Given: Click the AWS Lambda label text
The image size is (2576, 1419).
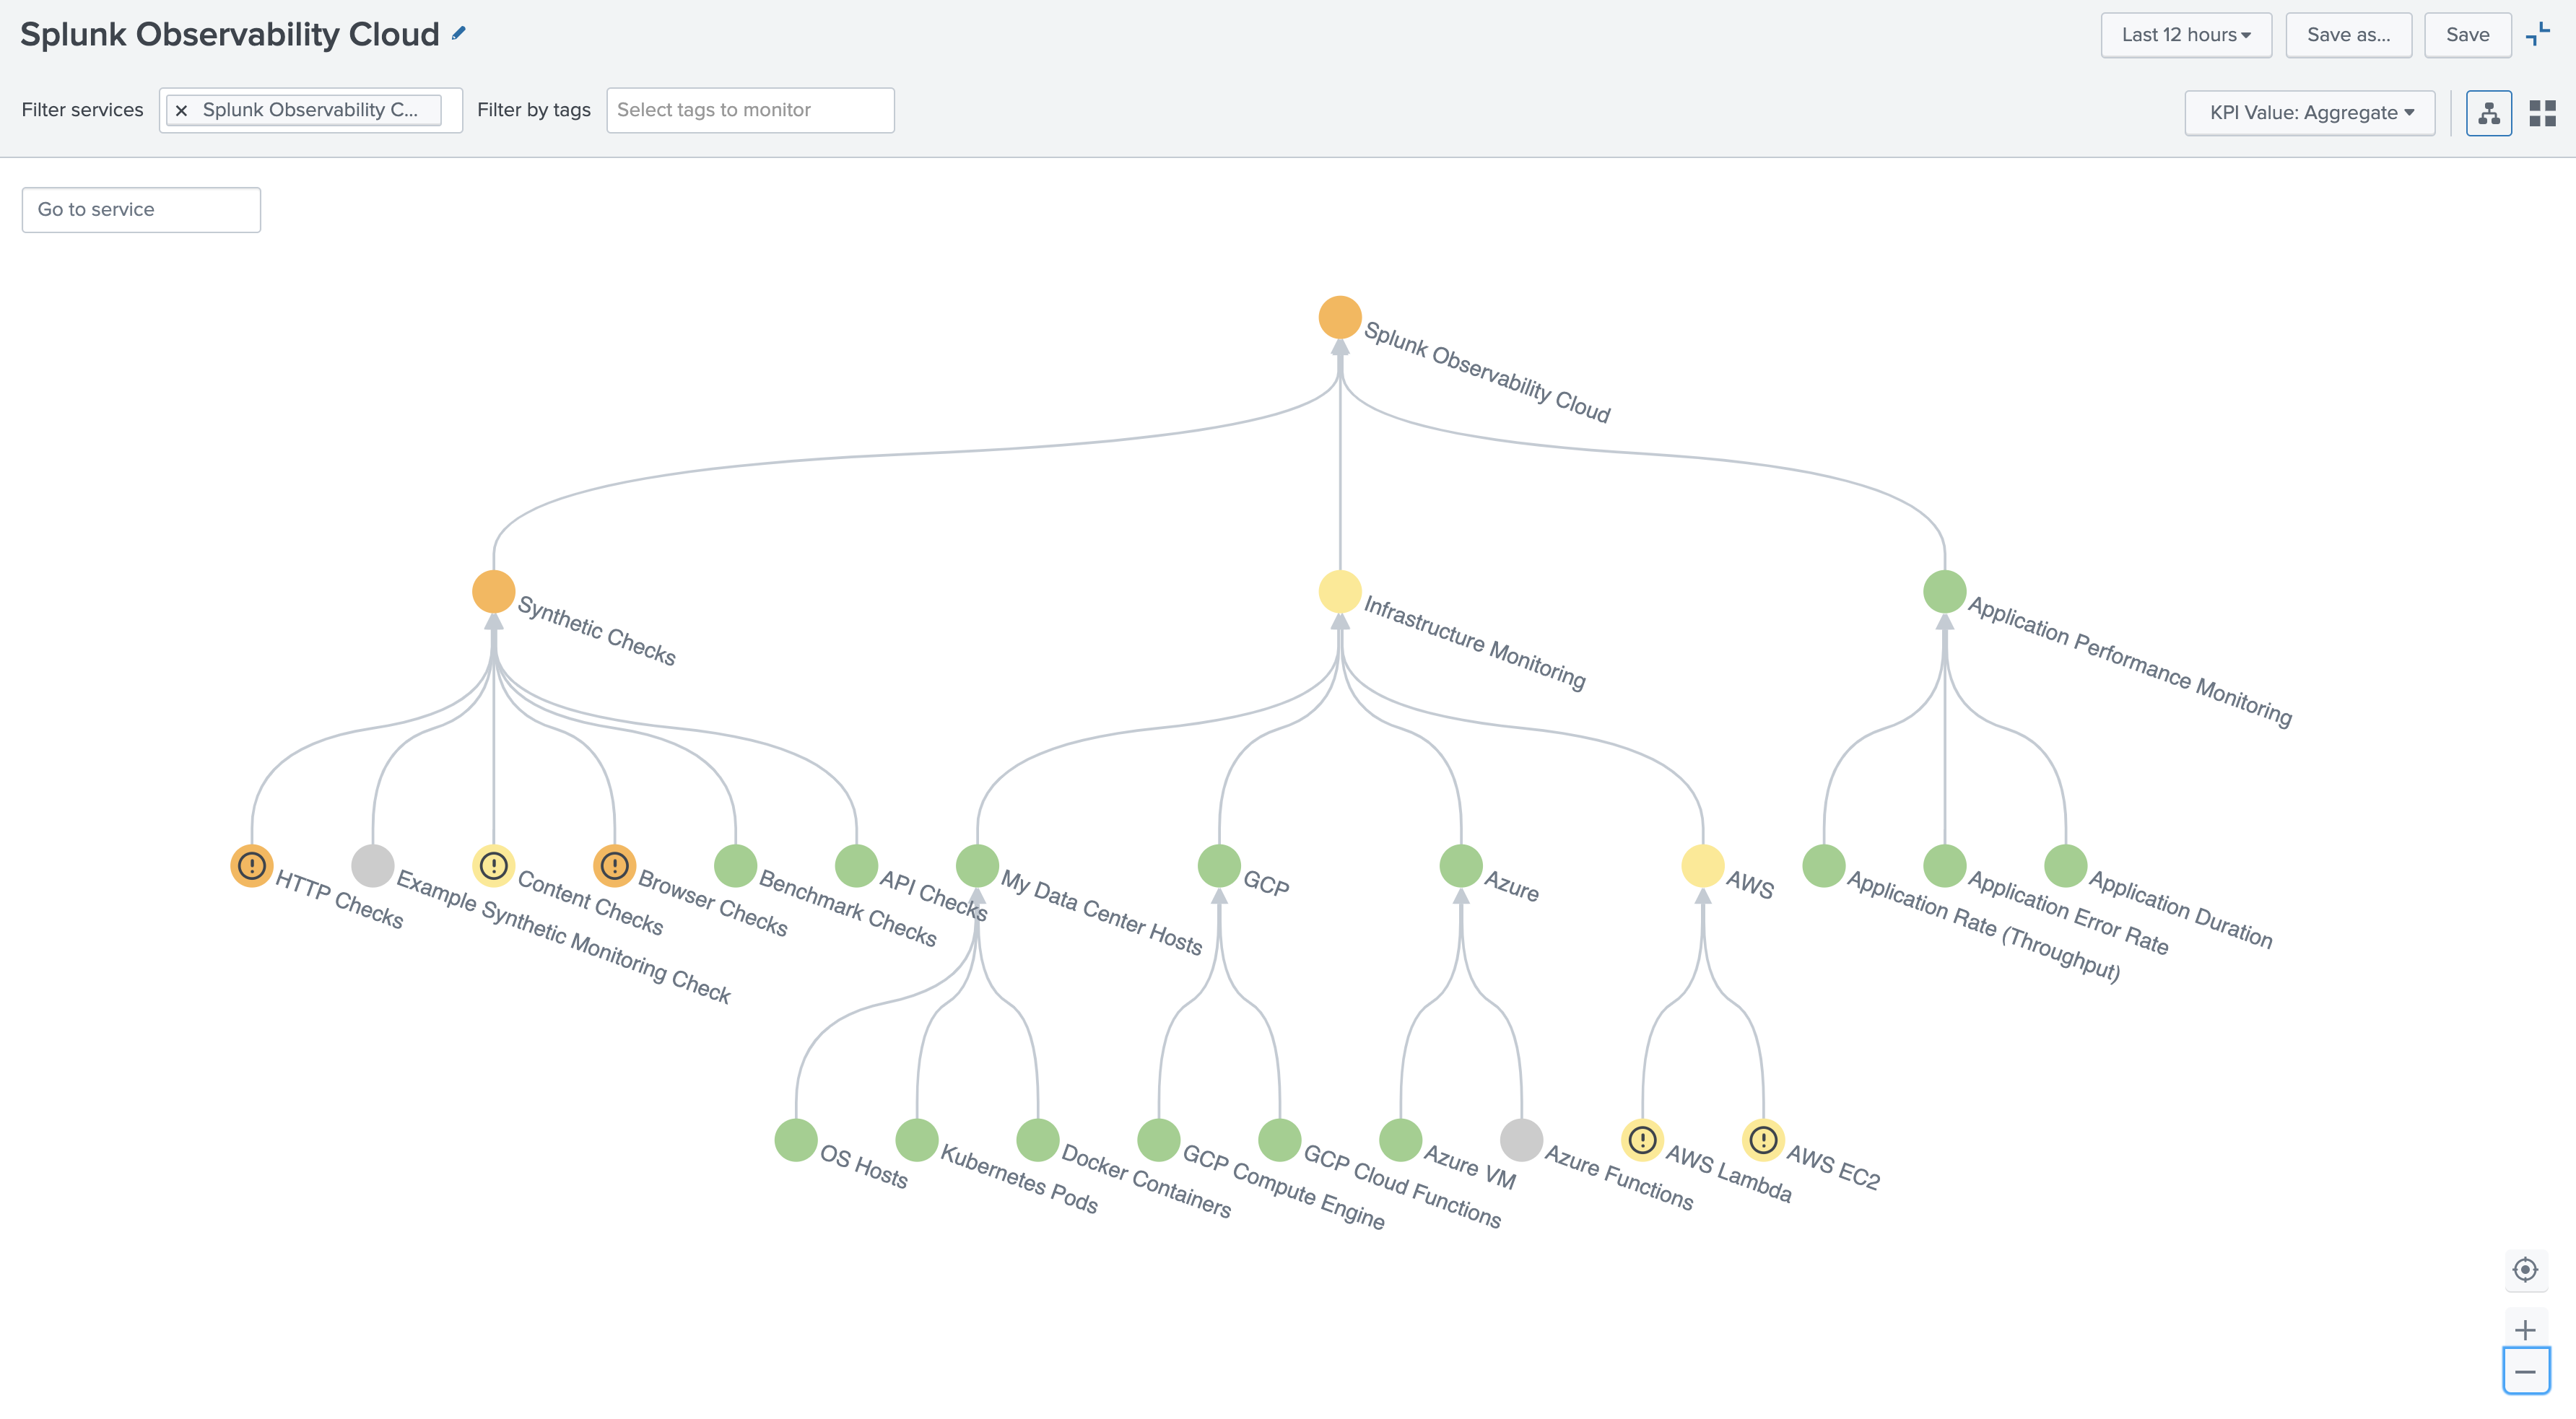Looking at the screenshot, I should point(1729,1173).
